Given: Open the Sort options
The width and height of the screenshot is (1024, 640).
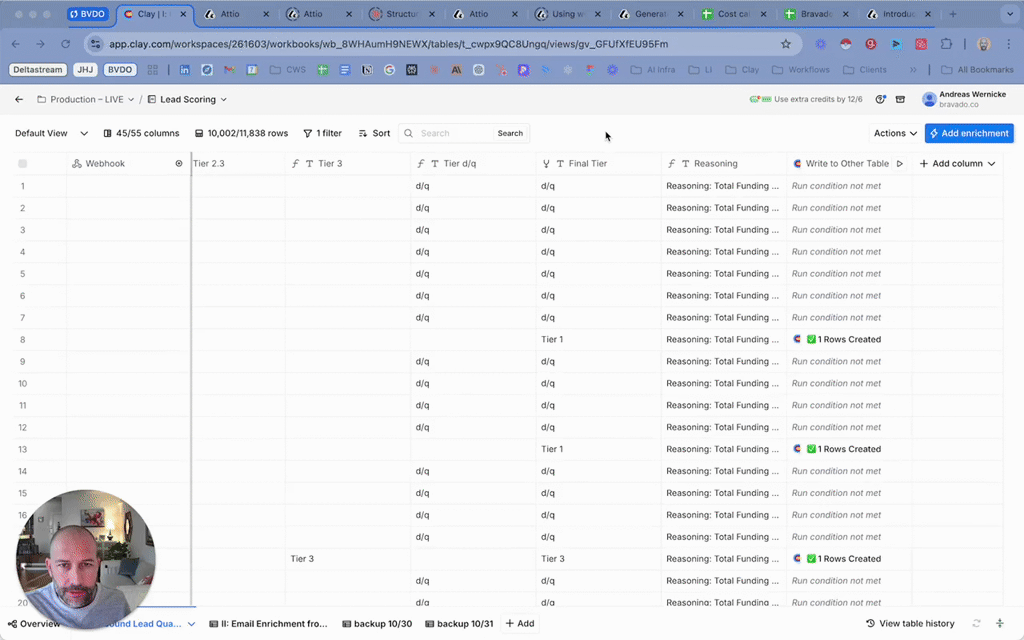Looking at the screenshot, I should pyautogui.click(x=374, y=133).
